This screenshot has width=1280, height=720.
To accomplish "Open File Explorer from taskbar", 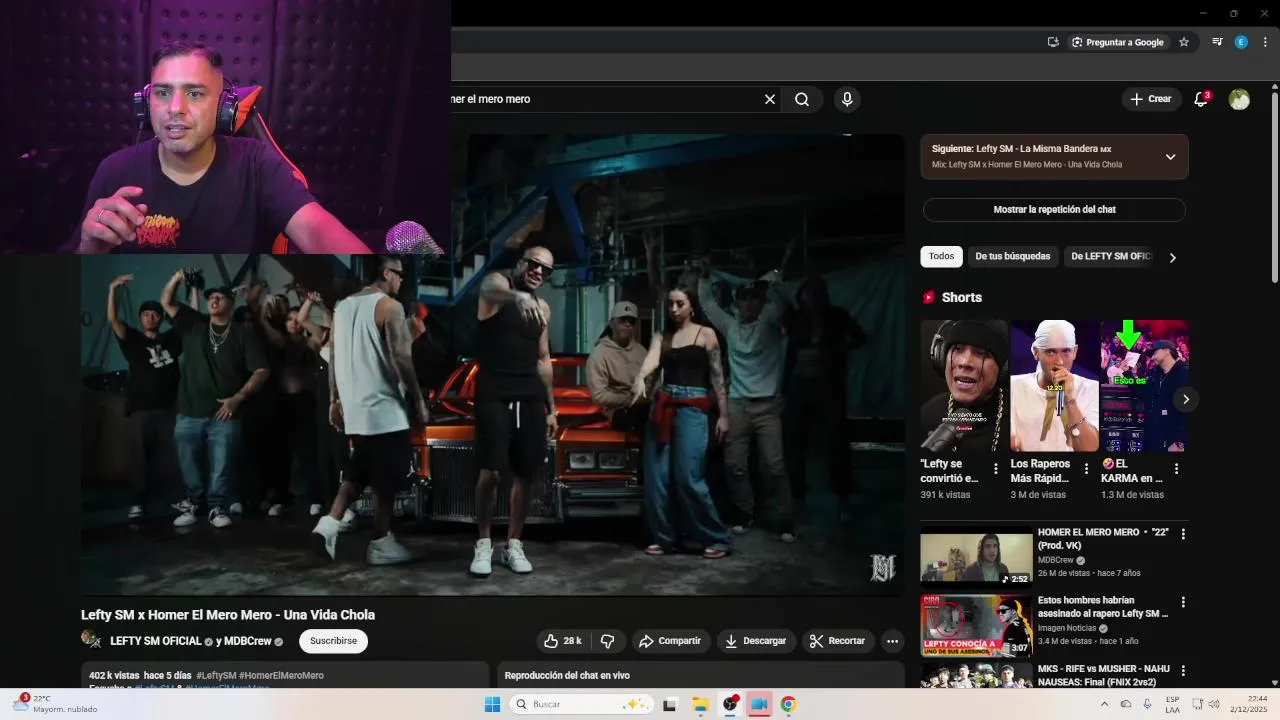I will (x=700, y=704).
